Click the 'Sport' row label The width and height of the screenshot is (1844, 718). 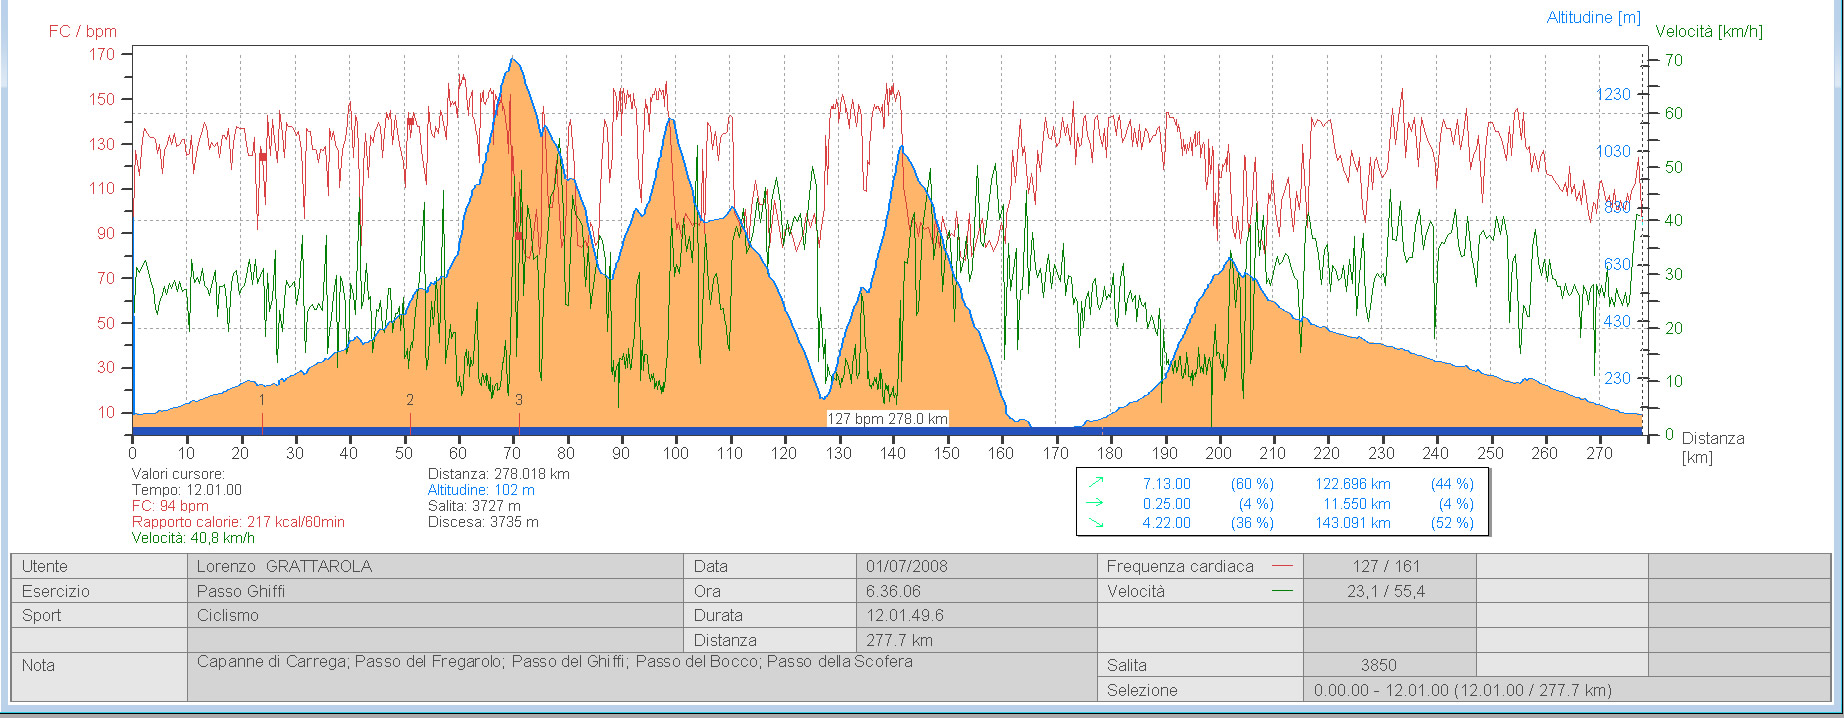point(41,616)
